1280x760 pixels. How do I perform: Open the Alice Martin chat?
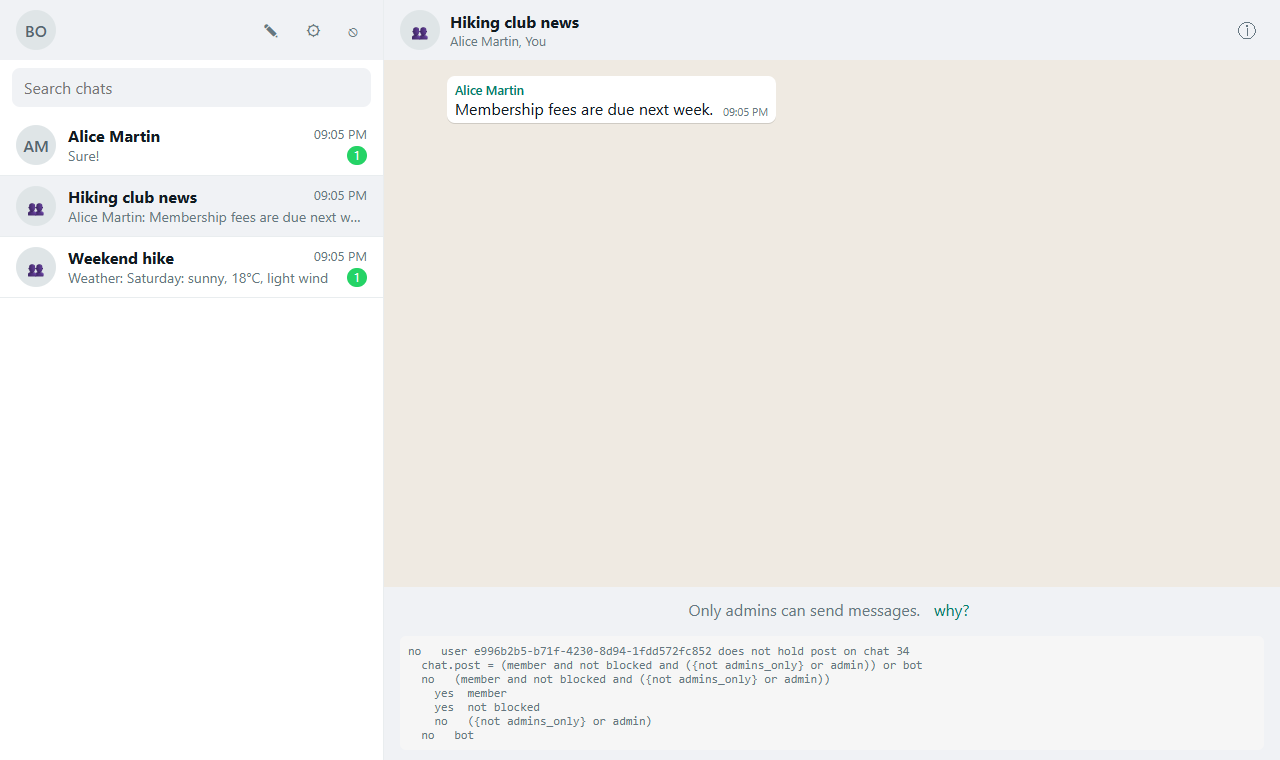coord(191,146)
